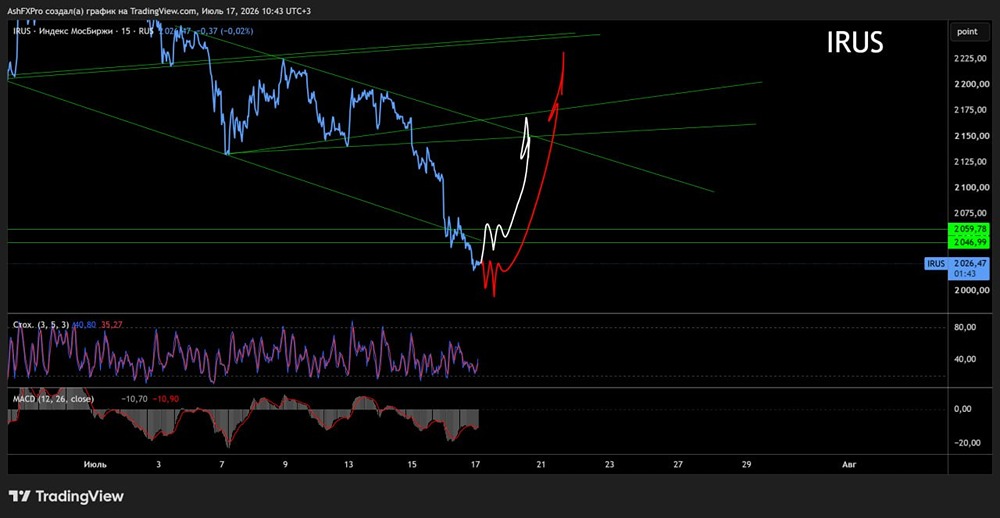1000x518 pixels.
Task: Click date 3 on the time axis
Action: pyautogui.click(x=158, y=464)
